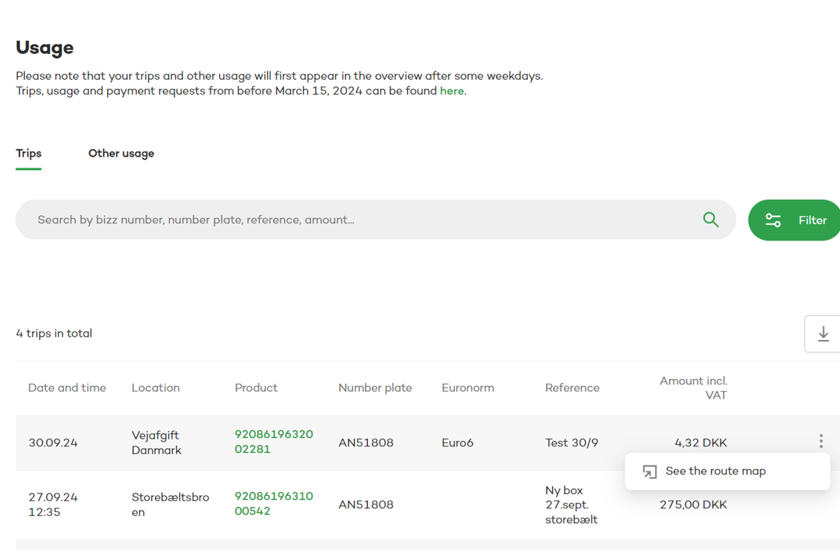Click the route map arrow icon
This screenshot has width=840, height=560.
(x=650, y=472)
